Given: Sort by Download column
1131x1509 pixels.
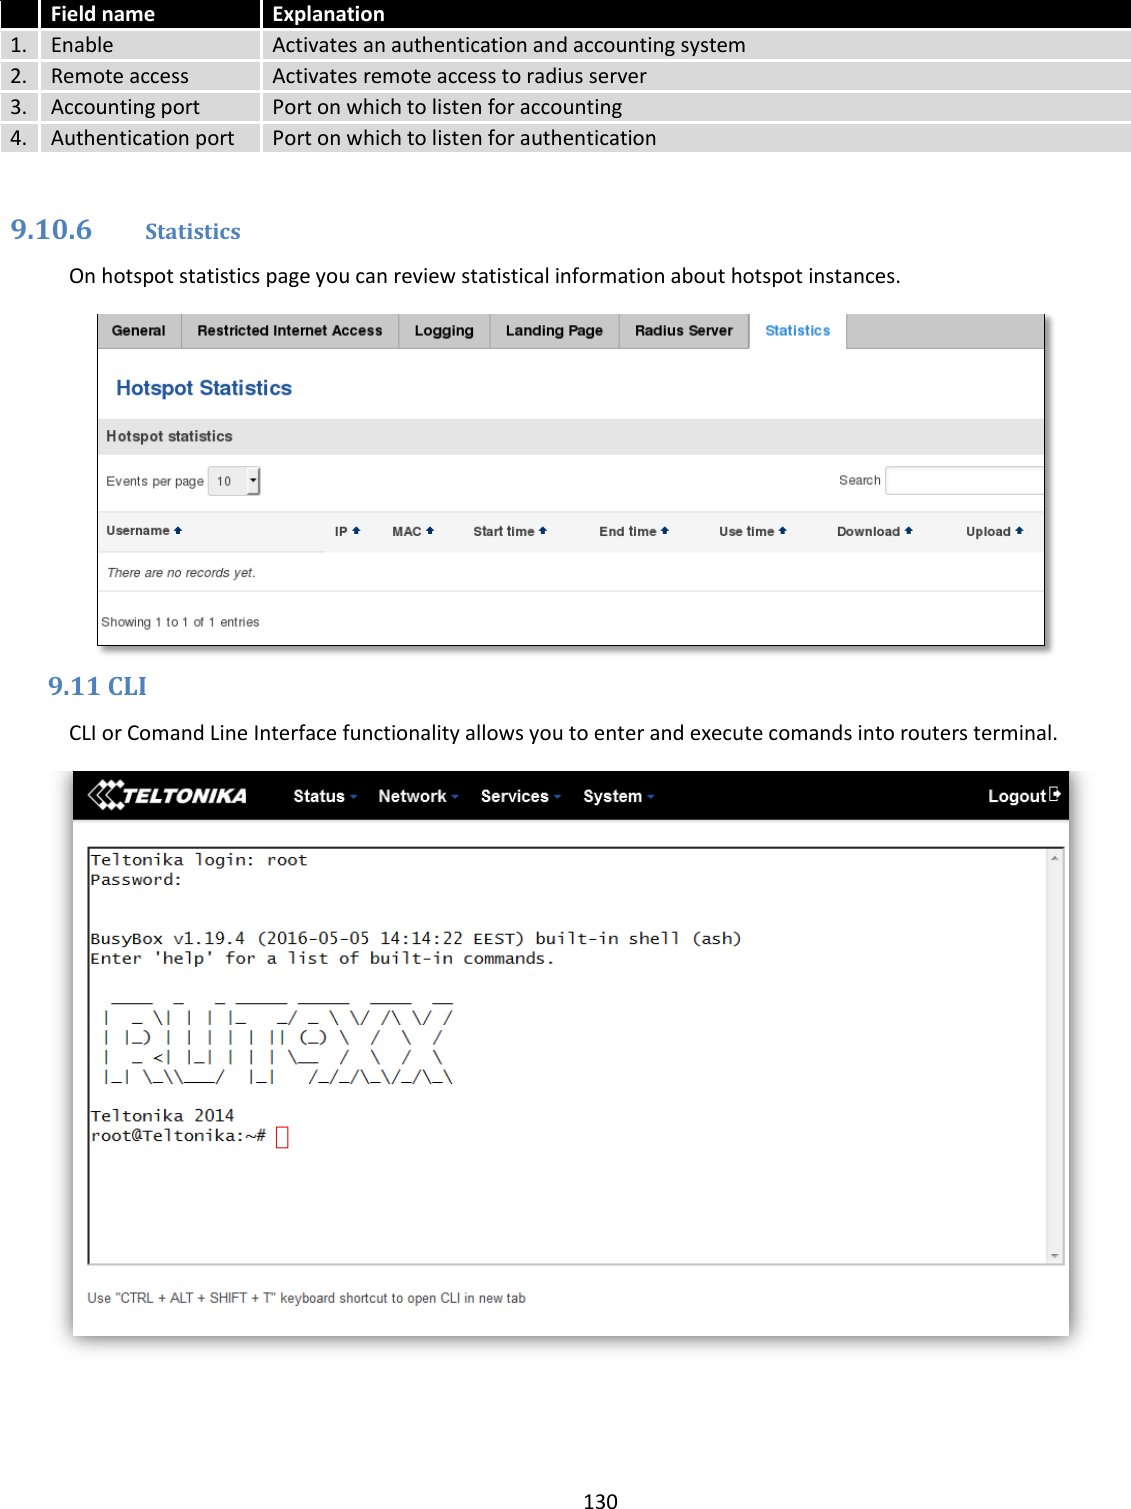Looking at the screenshot, I should point(873,531).
